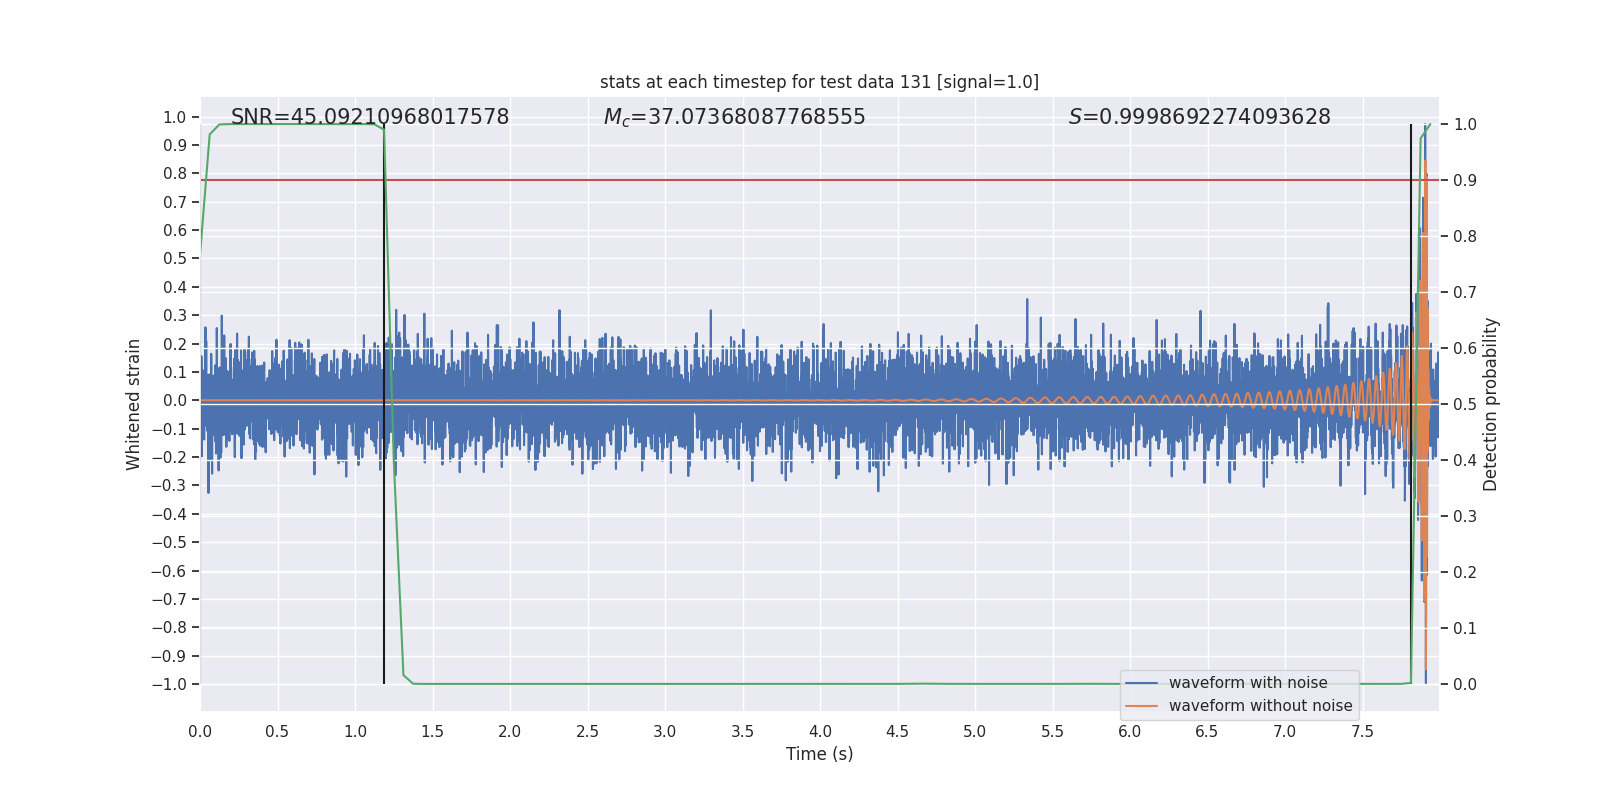The image size is (1600, 800).
Task: Click tick 0.4 on the Whitened strain axis
Action: click(175, 287)
